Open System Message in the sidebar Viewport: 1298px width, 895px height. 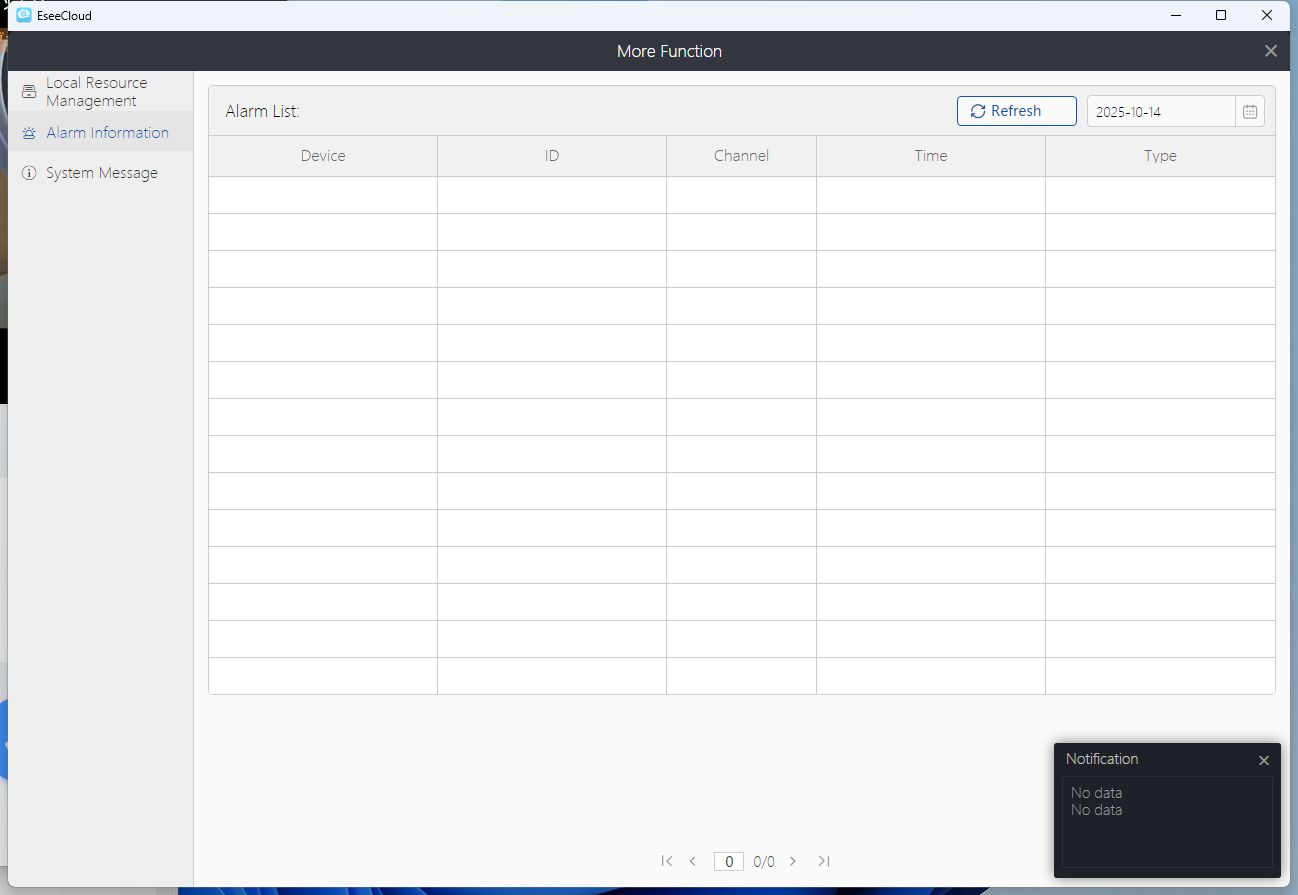(101, 173)
